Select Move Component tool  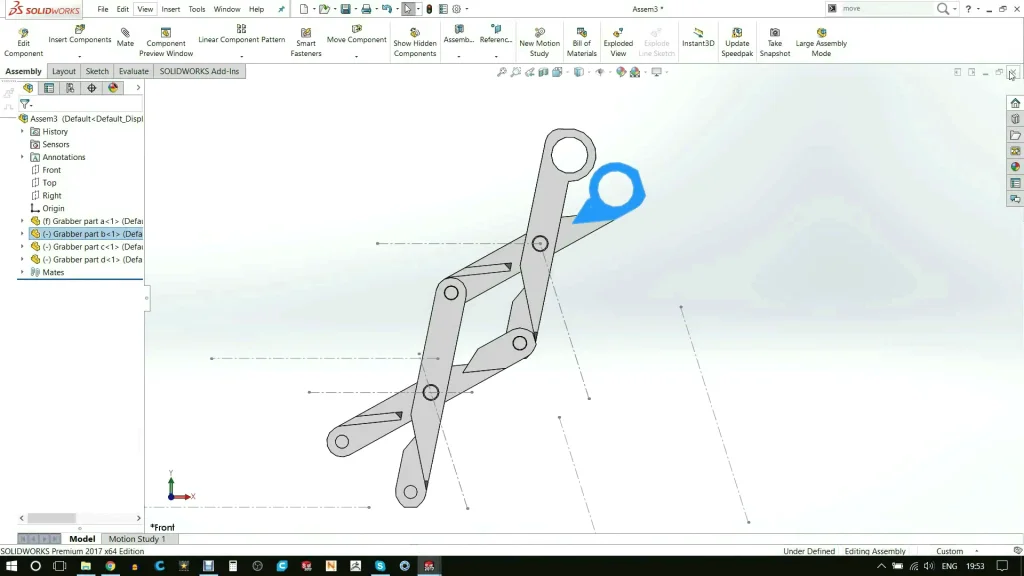point(357,35)
